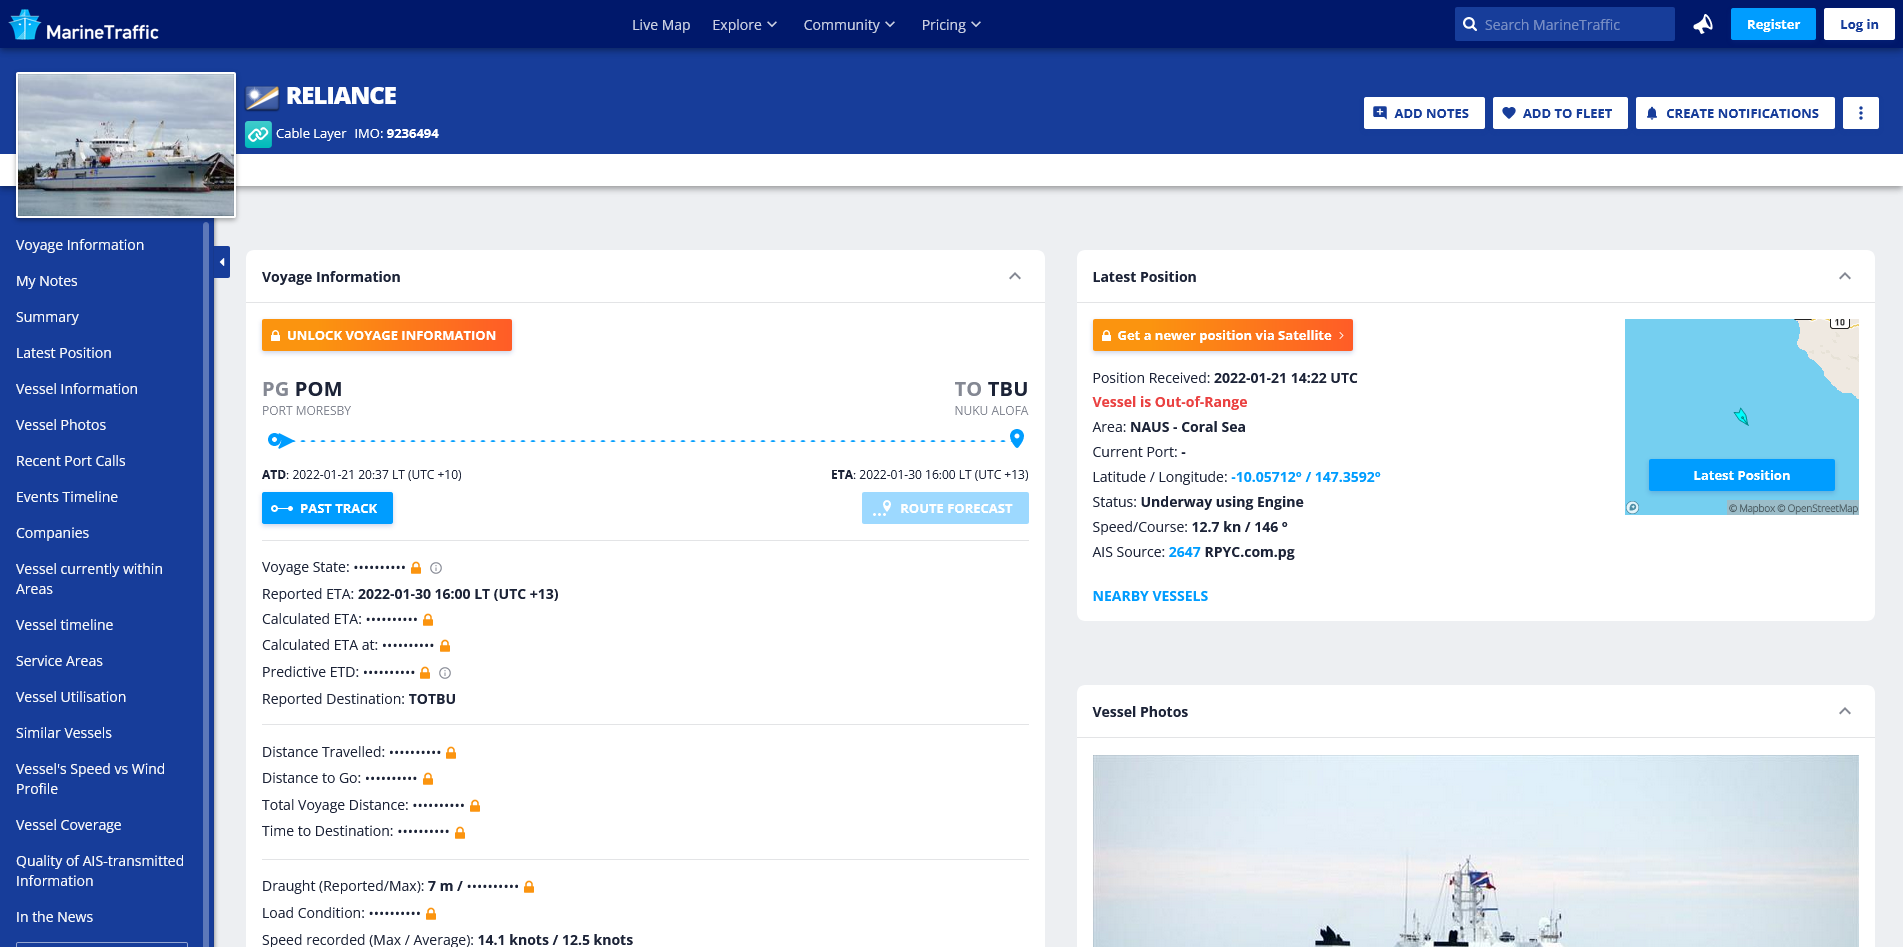Click the Distance to Go lock icon
Viewport: 1903px width, 947px height.
coord(428,779)
